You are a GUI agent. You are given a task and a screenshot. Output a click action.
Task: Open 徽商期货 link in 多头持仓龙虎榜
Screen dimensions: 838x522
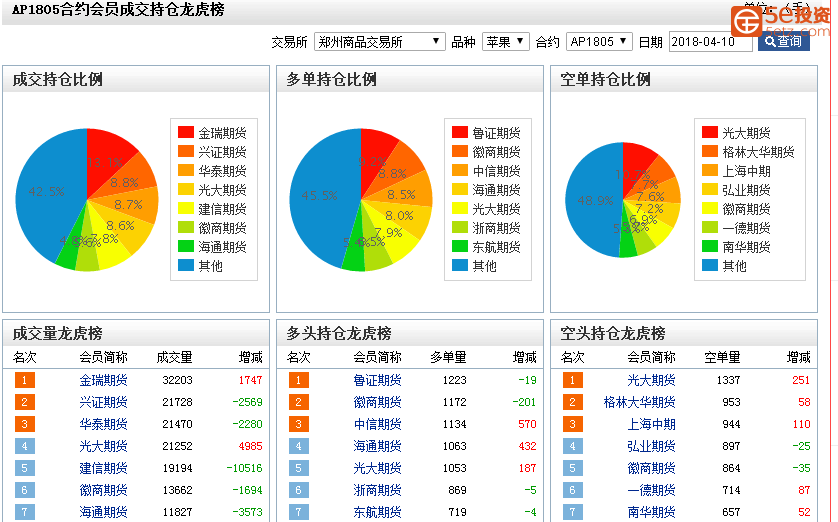(377, 402)
